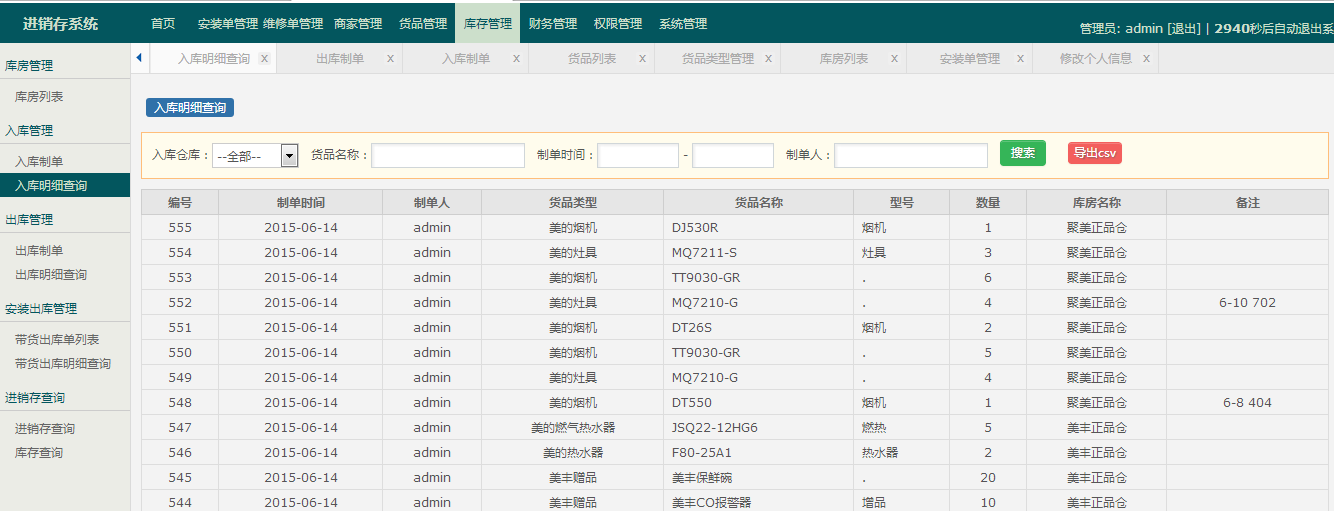Click product name F80-25A1

click(x=702, y=452)
